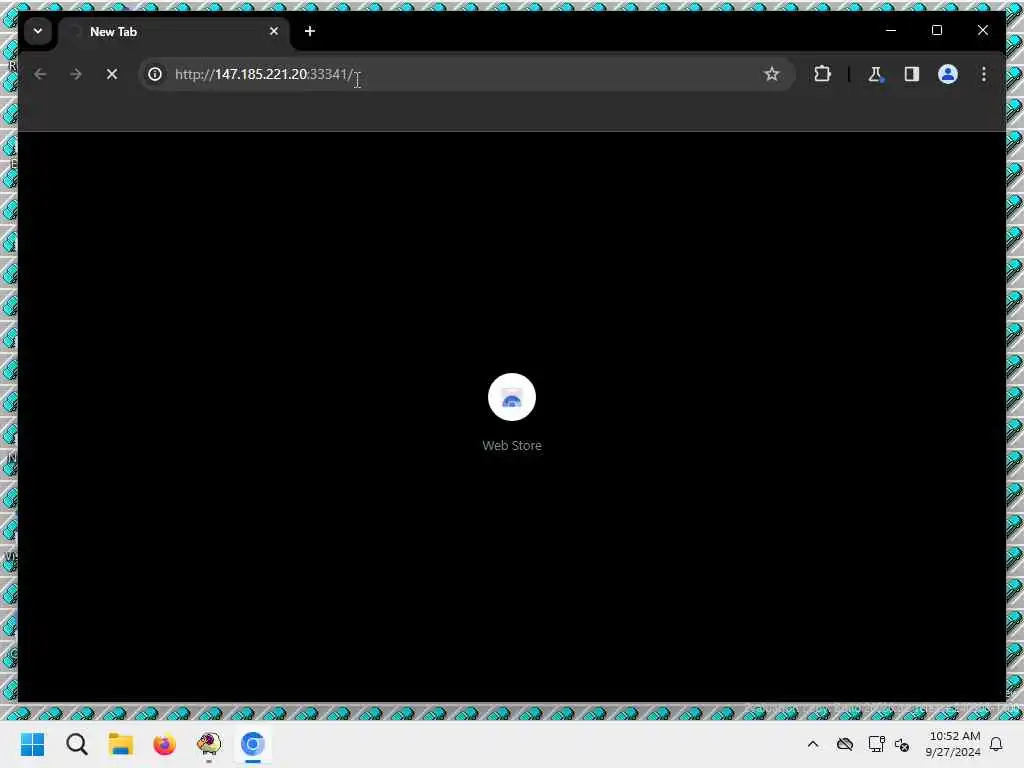This screenshot has height=768, width=1024.
Task: Open the profile avatar menu
Action: click(948, 74)
